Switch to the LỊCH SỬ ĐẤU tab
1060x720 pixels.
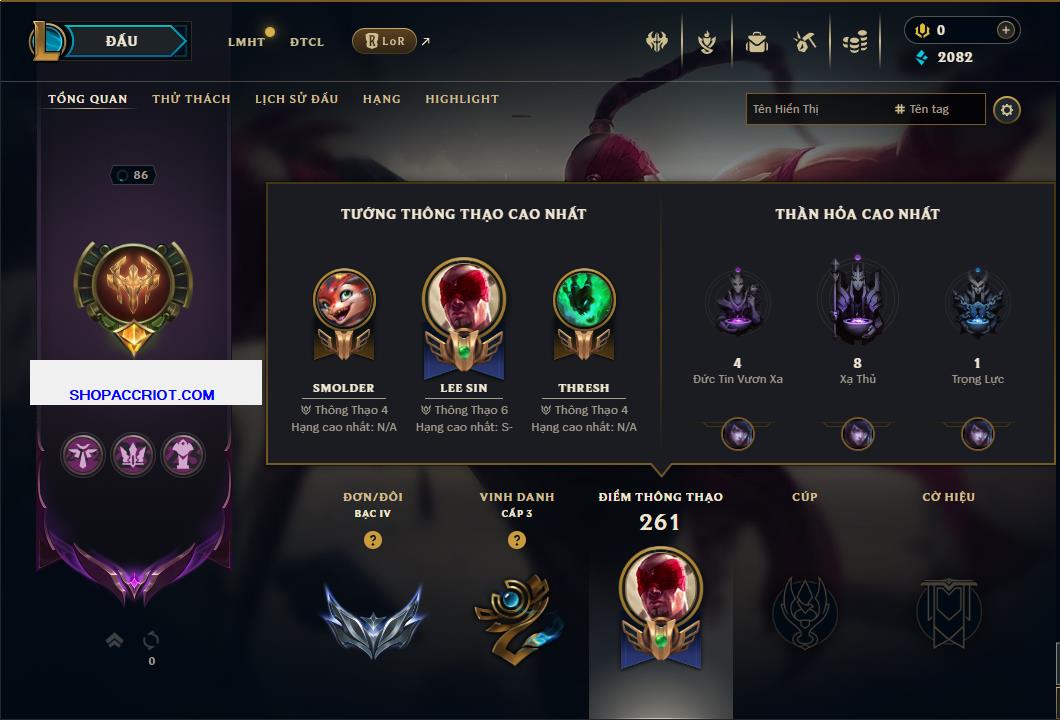(296, 99)
